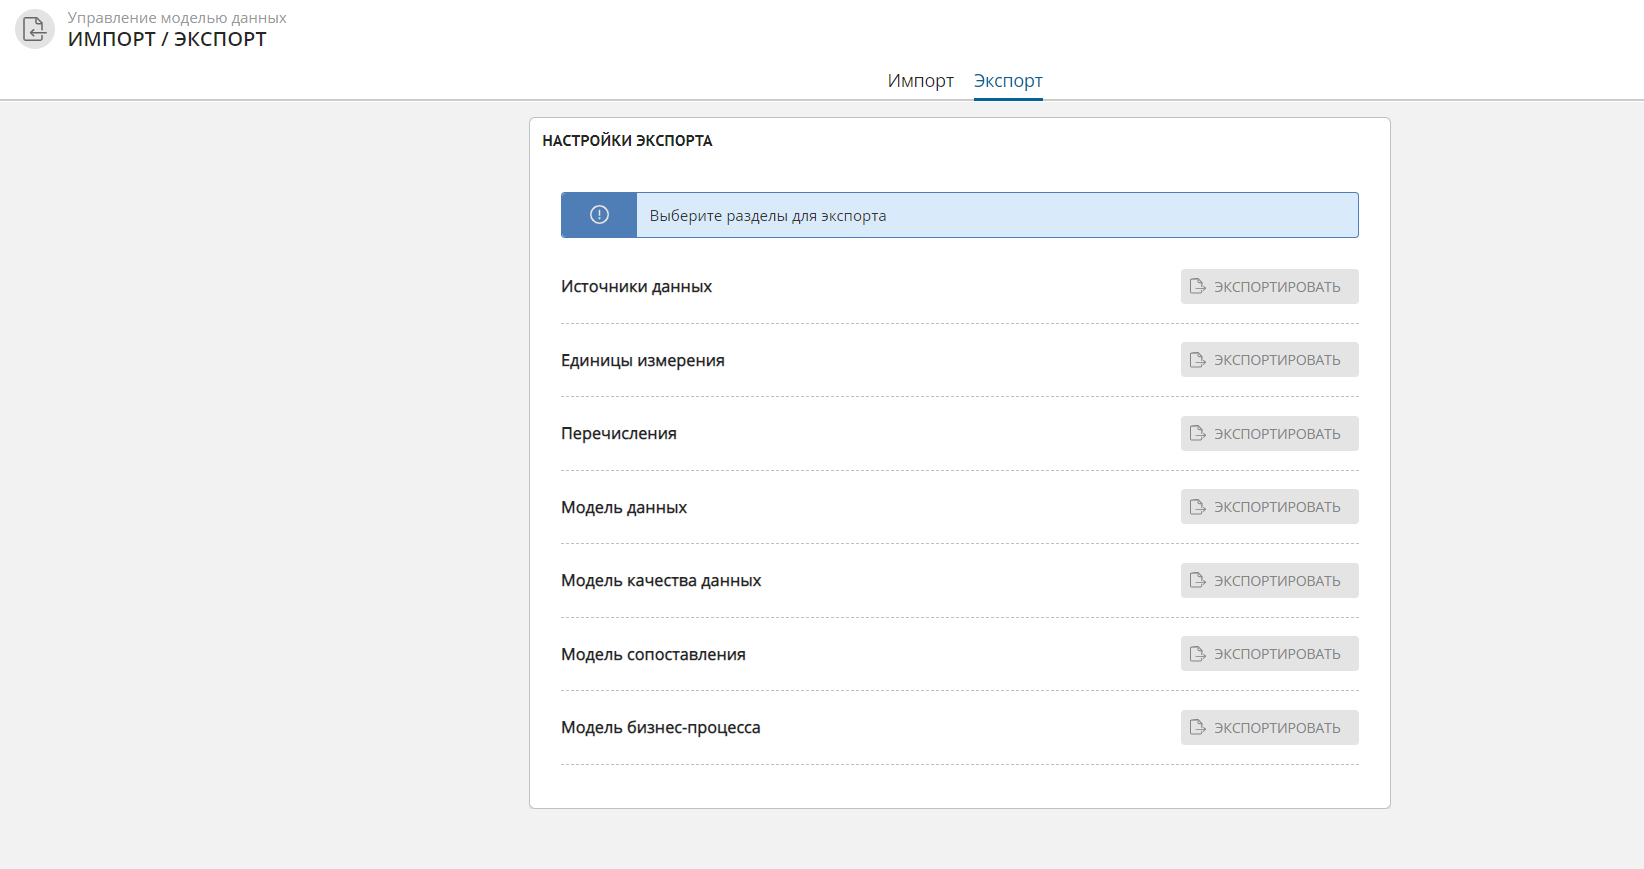Click the Перечисления label
Viewport: 1644px width, 869px height.
pyautogui.click(x=618, y=434)
